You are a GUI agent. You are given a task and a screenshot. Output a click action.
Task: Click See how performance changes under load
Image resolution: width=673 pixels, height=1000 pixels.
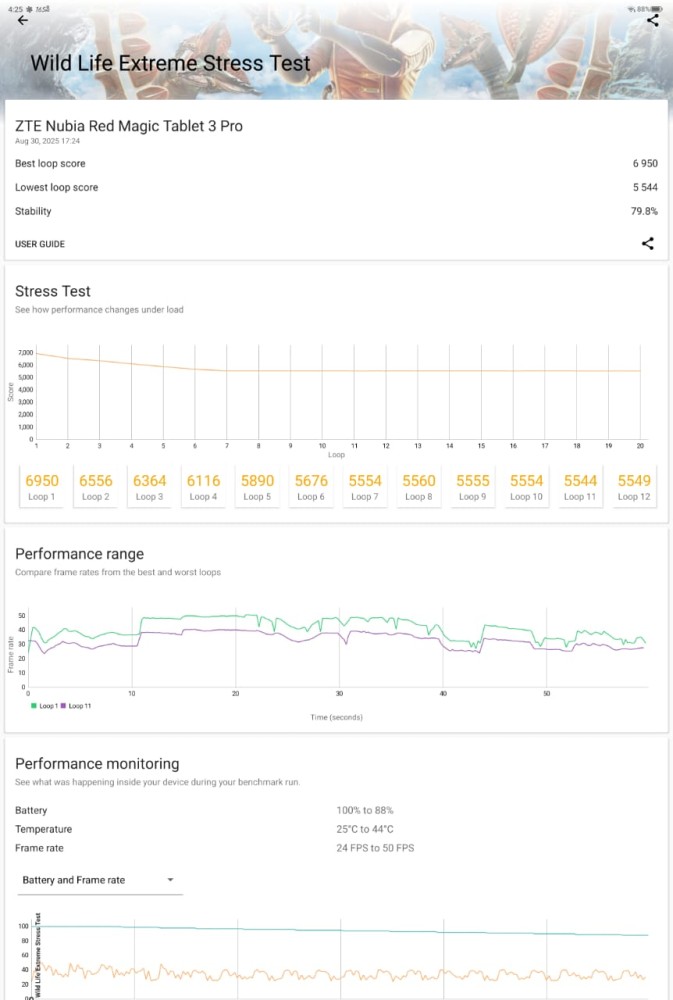tap(99, 310)
